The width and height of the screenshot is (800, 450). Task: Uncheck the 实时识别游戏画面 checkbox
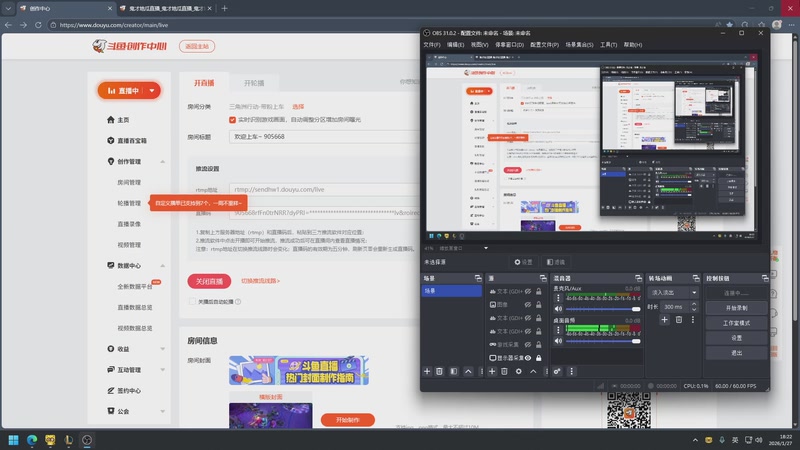[x=233, y=120]
